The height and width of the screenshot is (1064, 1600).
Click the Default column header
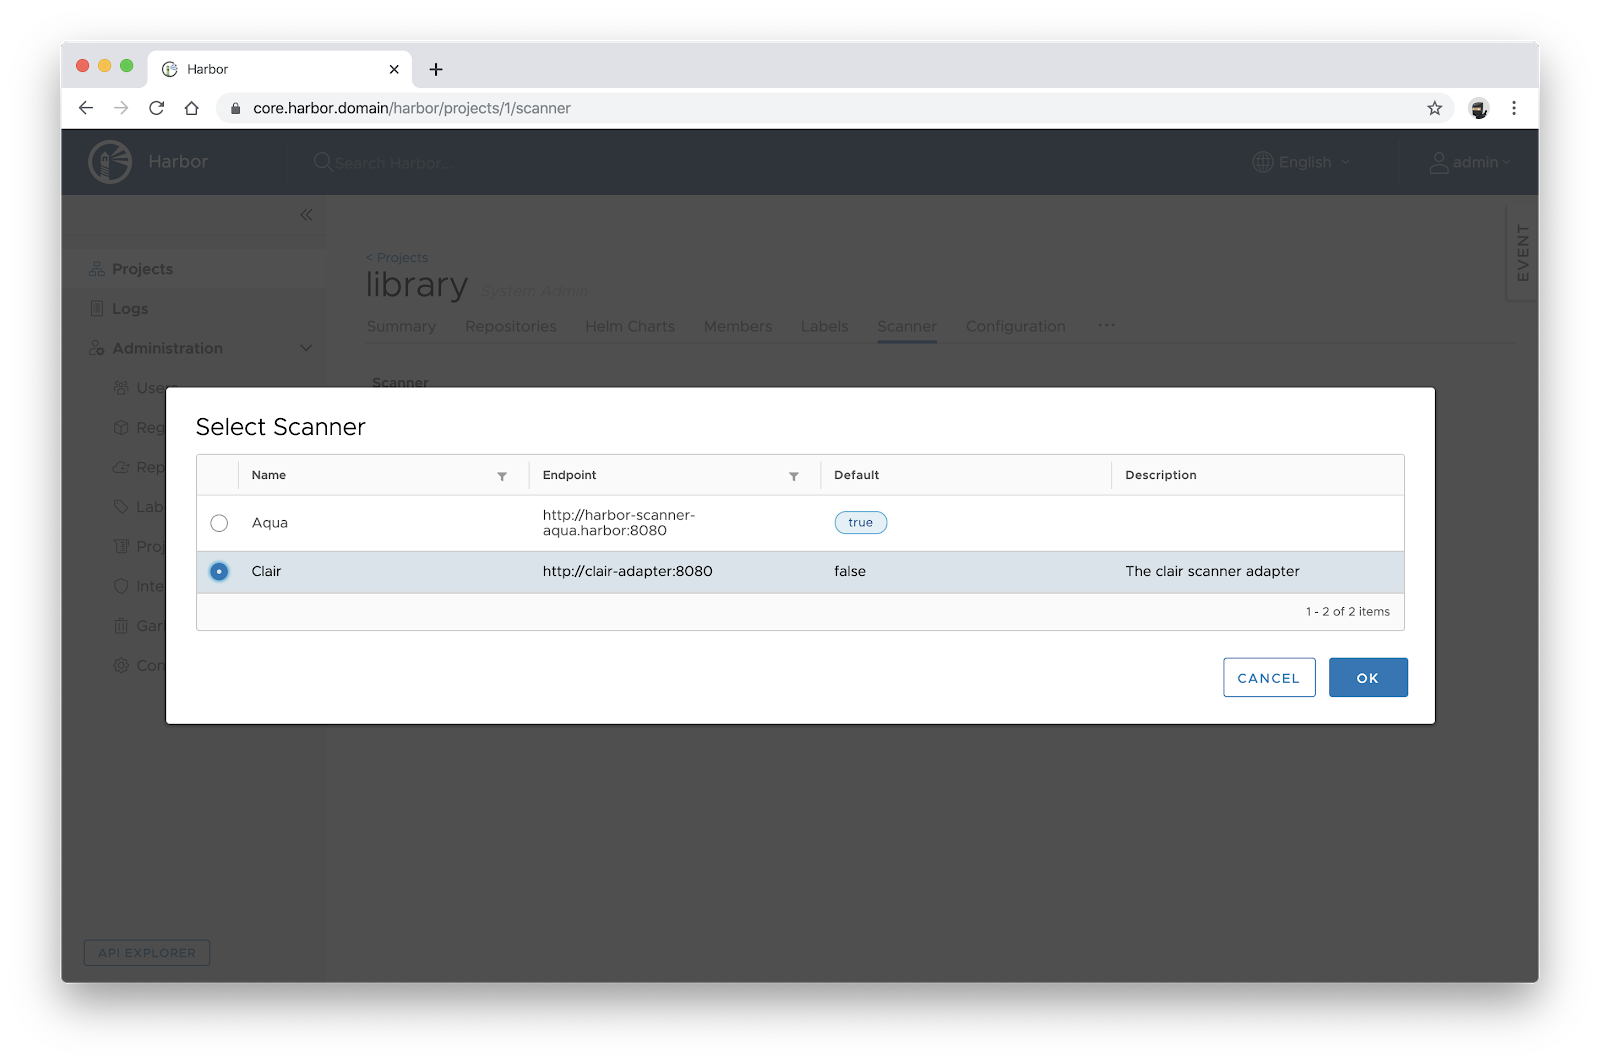(856, 475)
